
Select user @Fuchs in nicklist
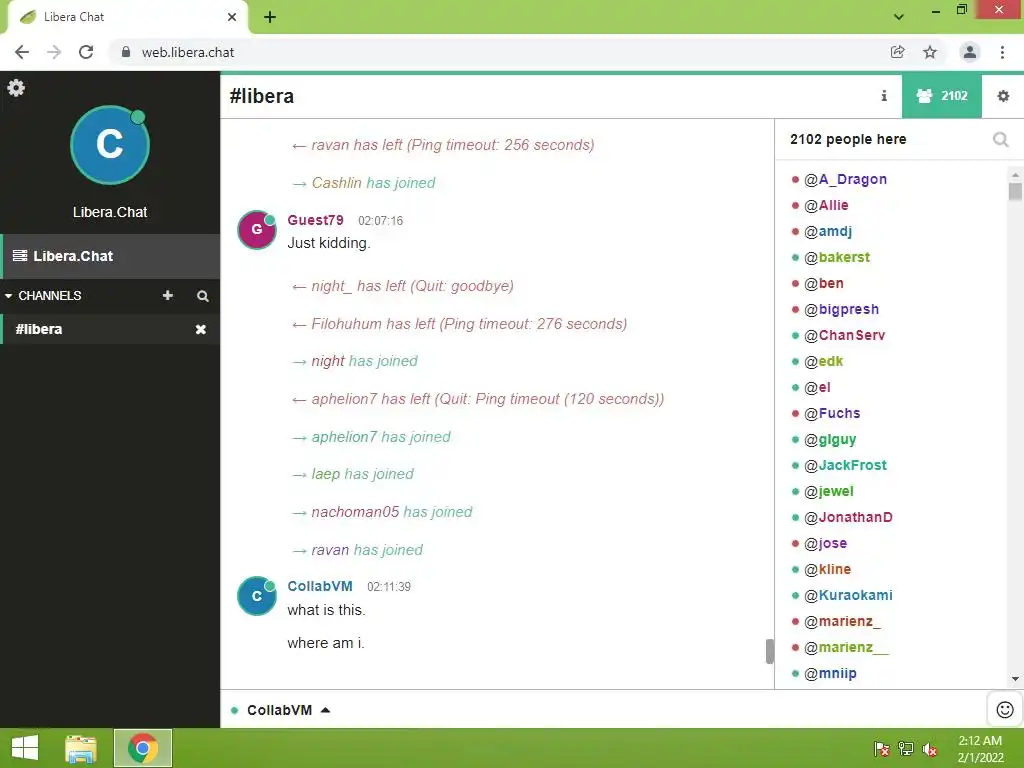(x=832, y=413)
